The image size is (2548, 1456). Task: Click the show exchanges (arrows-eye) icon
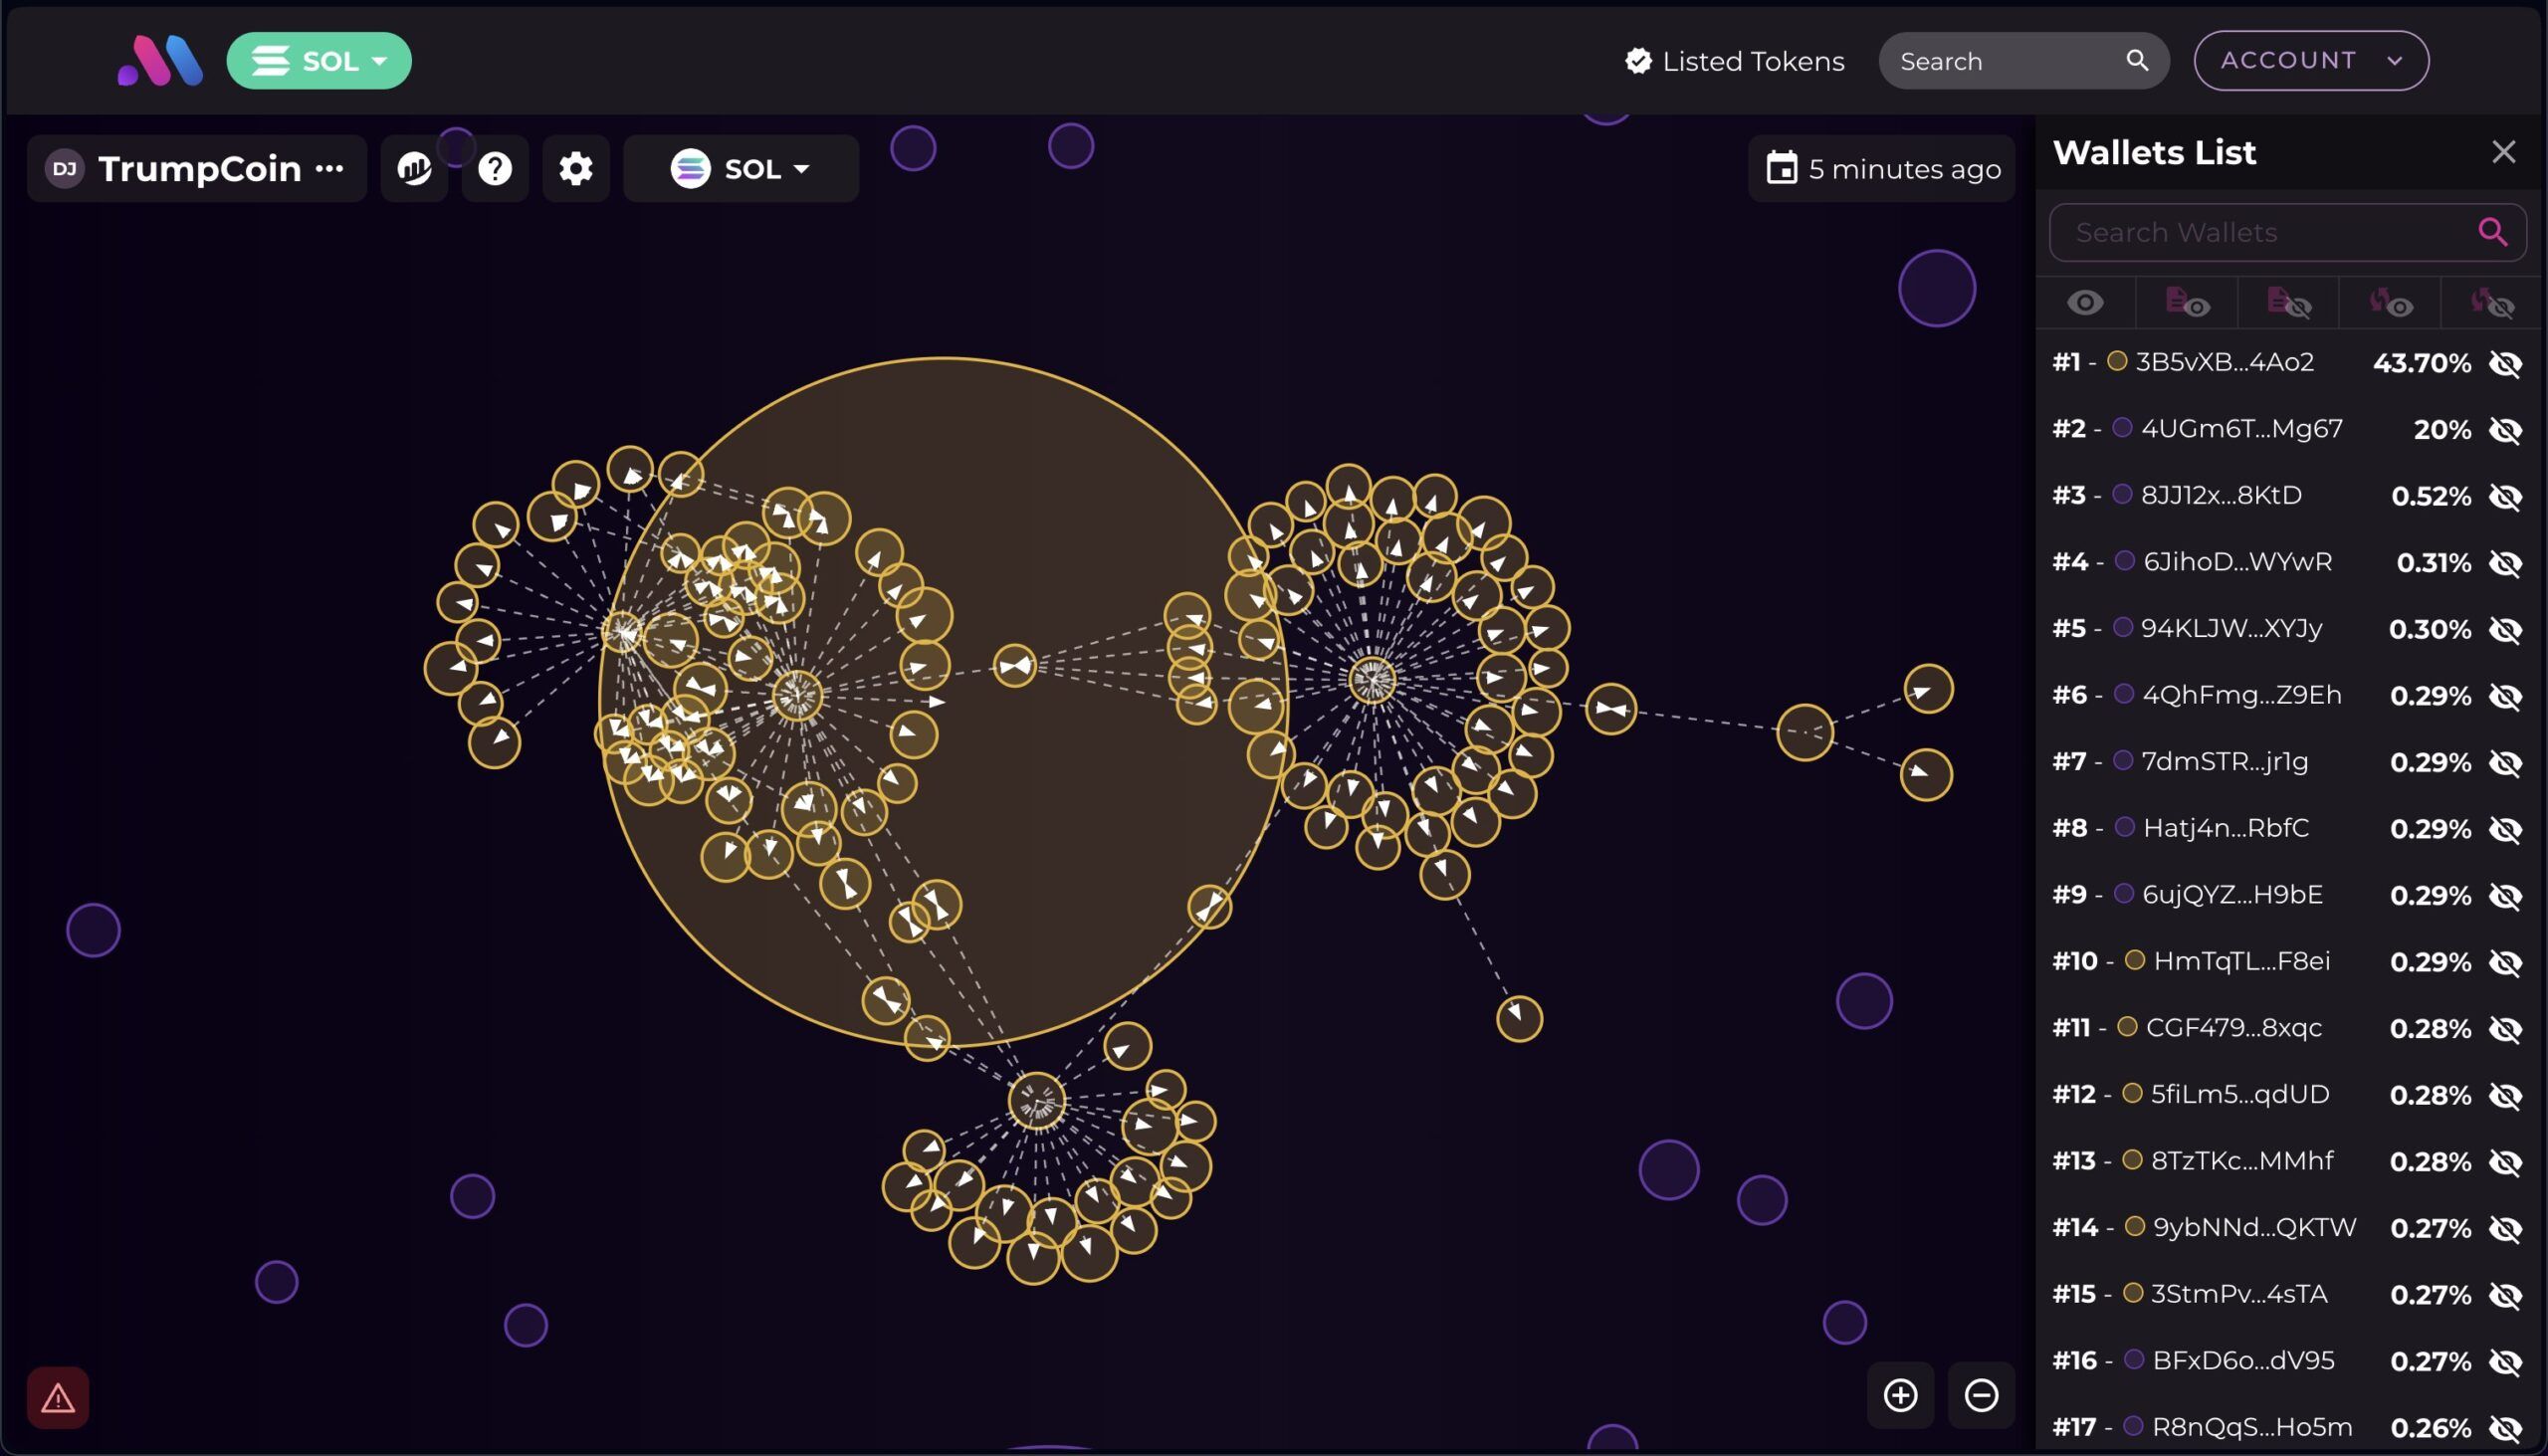point(2391,303)
